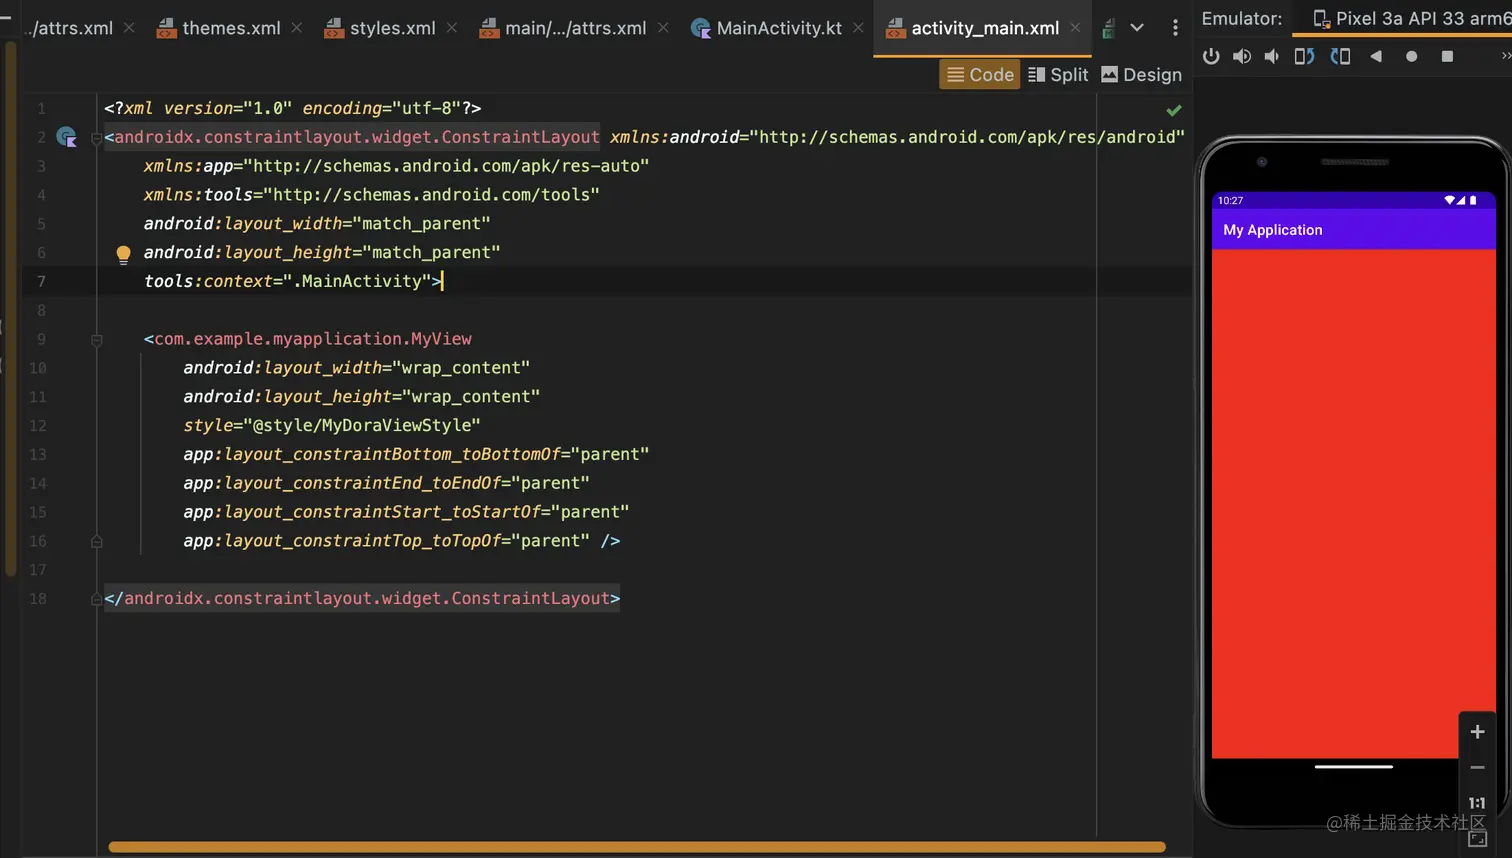
Task: Click the xmlns:tools attribute line
Action: [x=371, y=195]
